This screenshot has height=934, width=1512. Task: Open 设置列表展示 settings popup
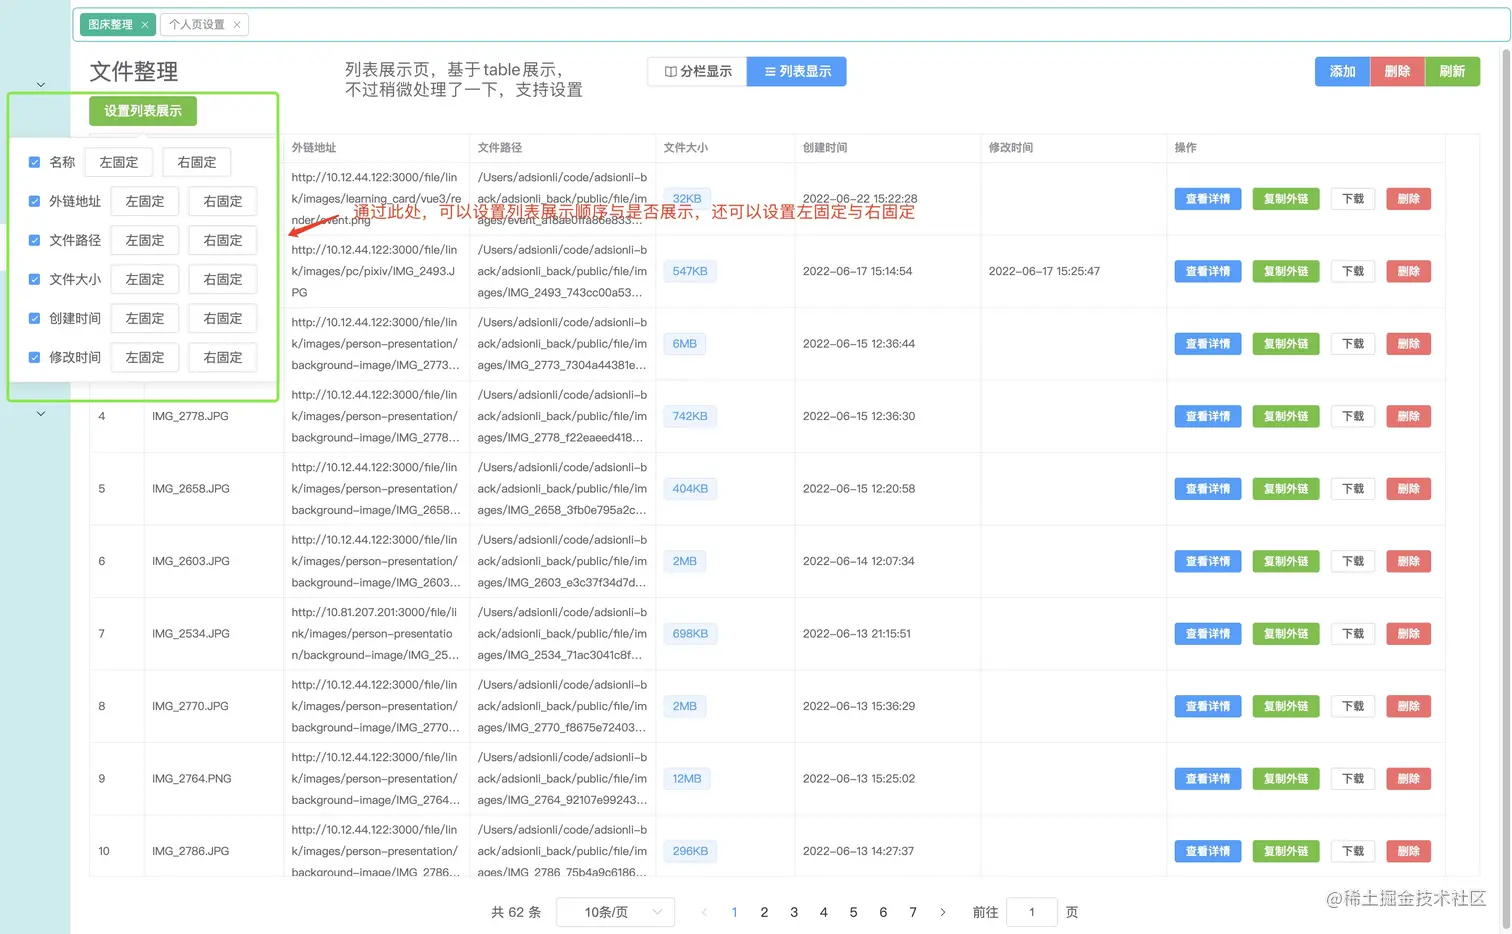(x=143, y=111)
